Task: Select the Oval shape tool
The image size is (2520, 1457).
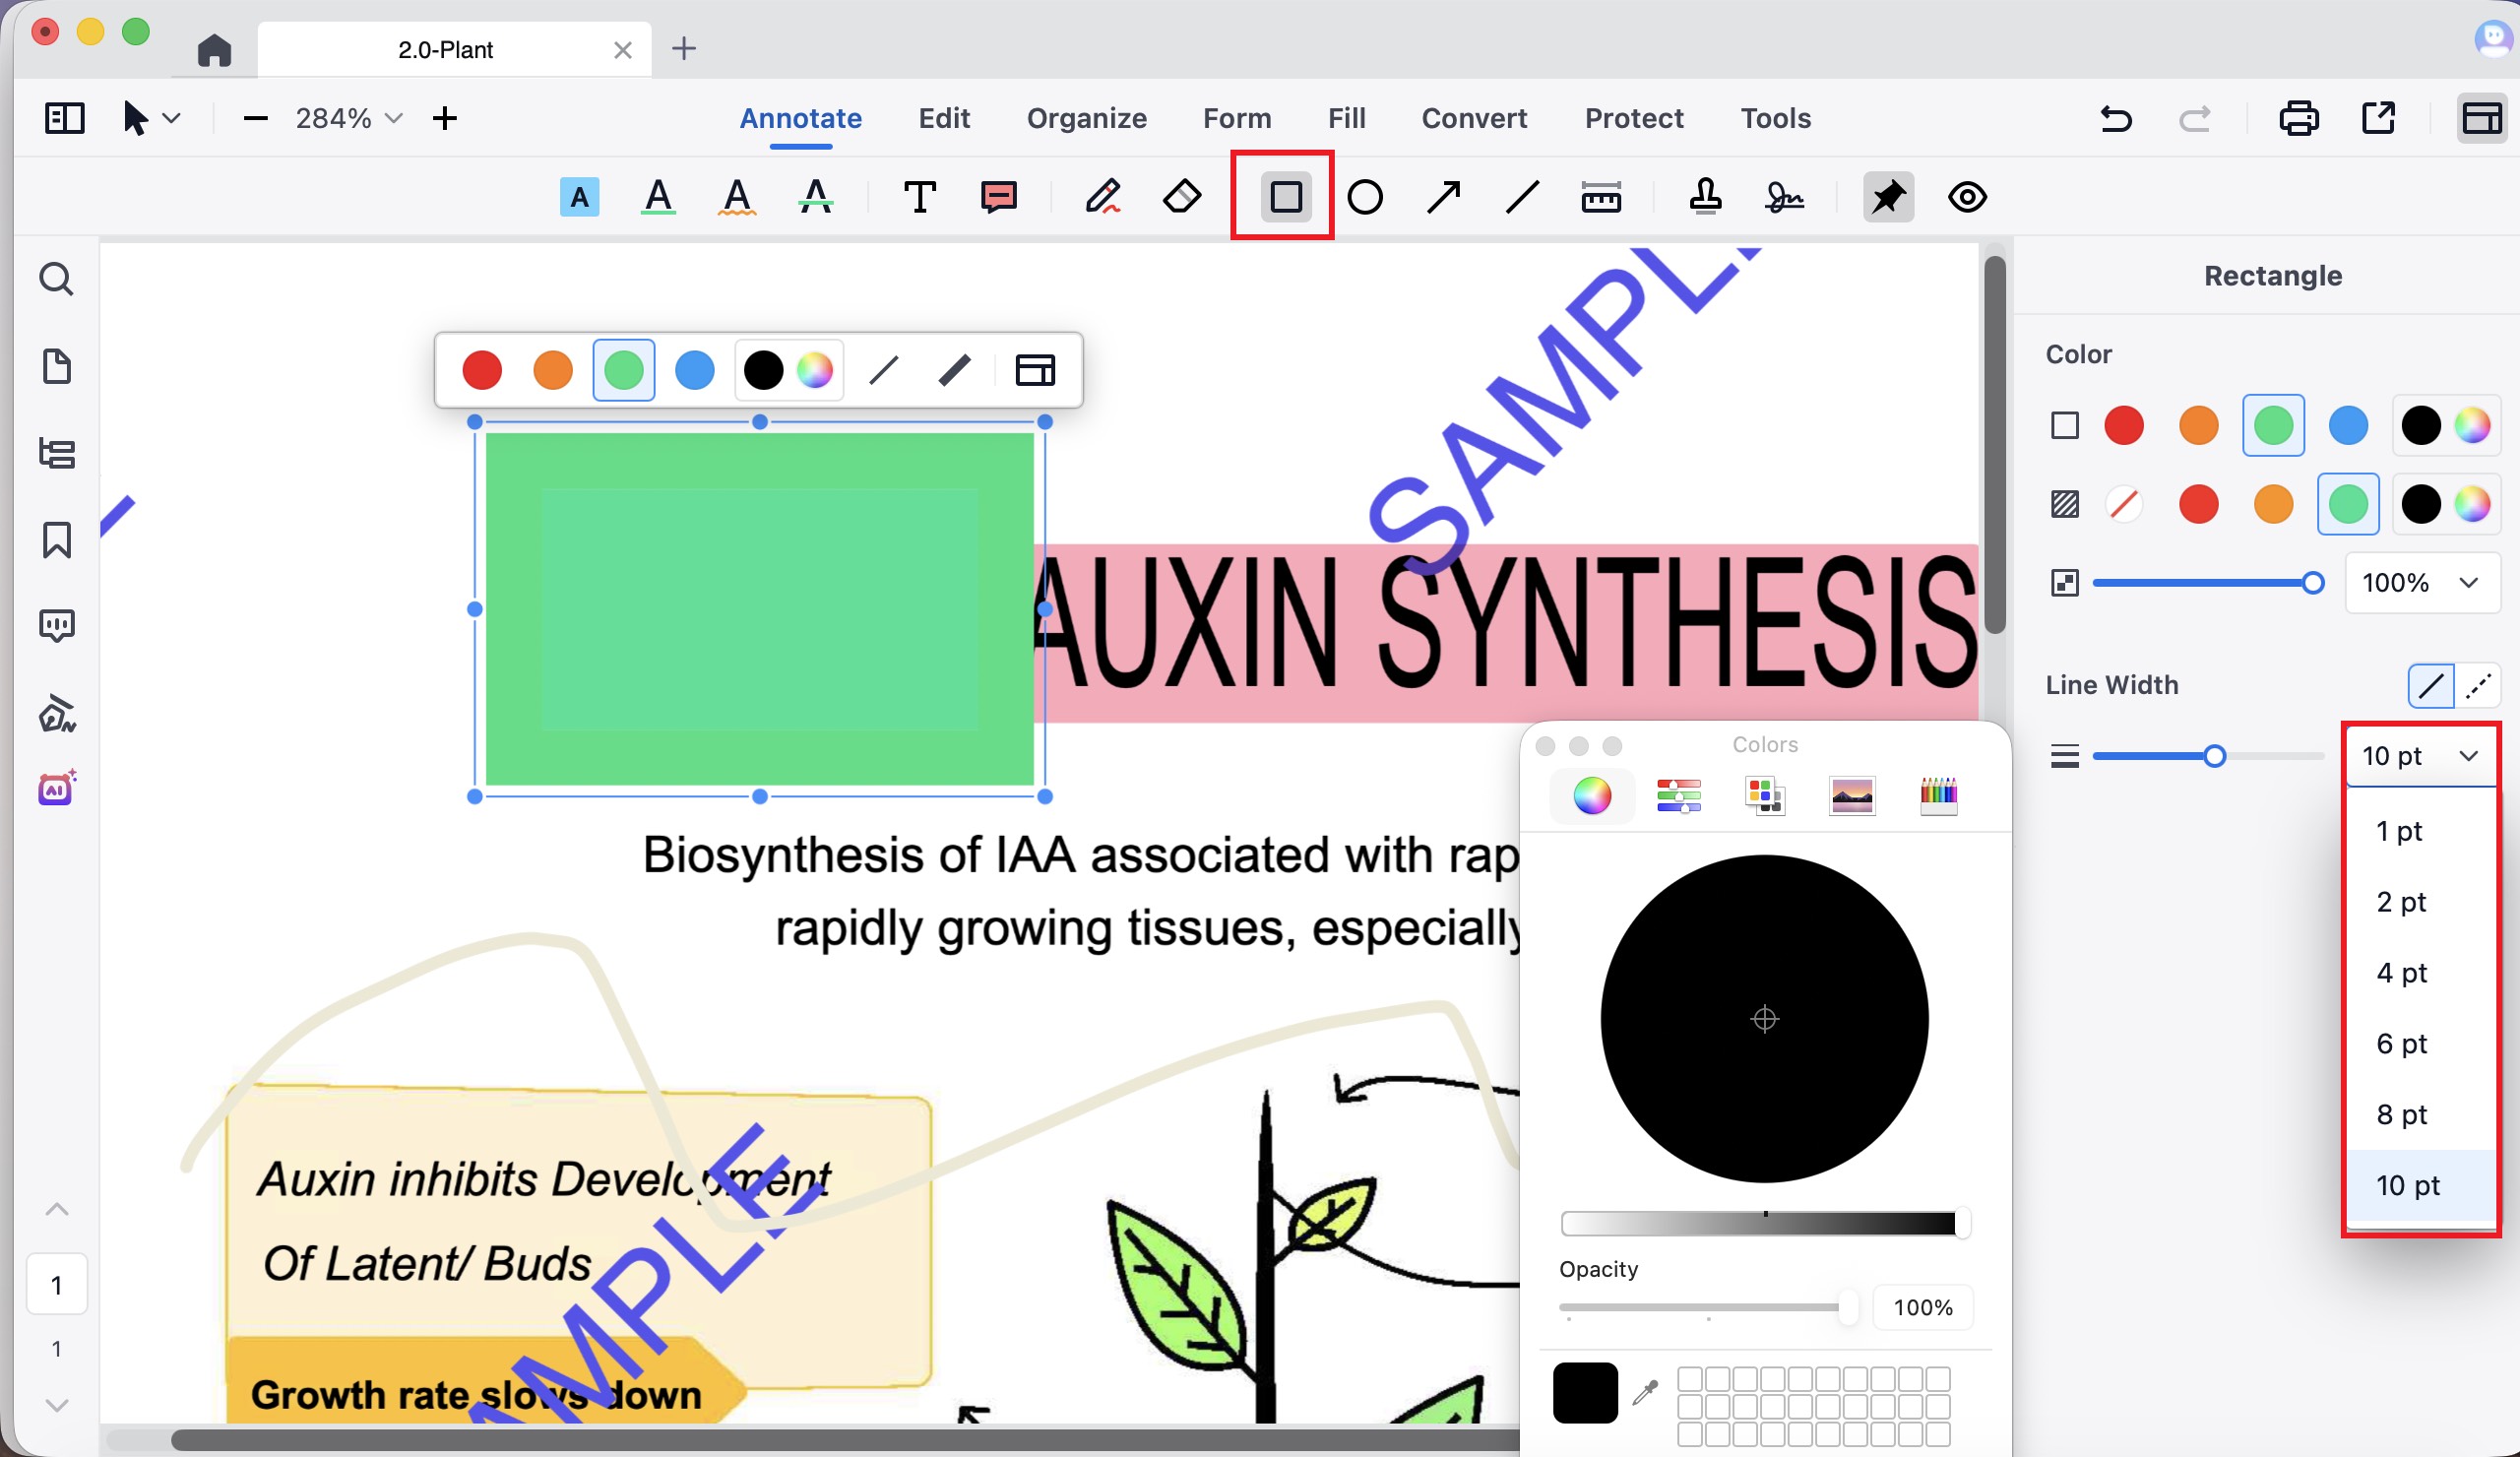Action: coord(1365,197)
